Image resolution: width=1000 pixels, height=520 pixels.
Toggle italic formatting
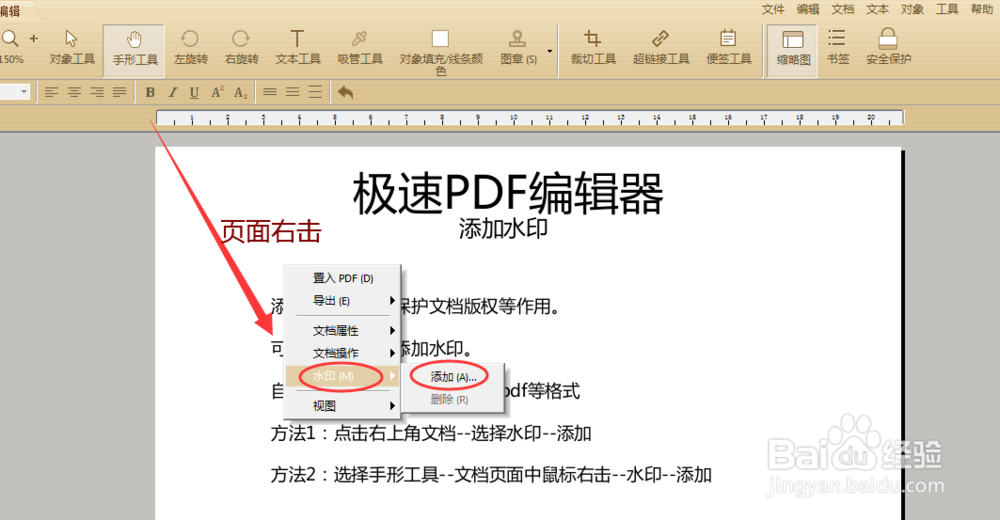point(172,93)
